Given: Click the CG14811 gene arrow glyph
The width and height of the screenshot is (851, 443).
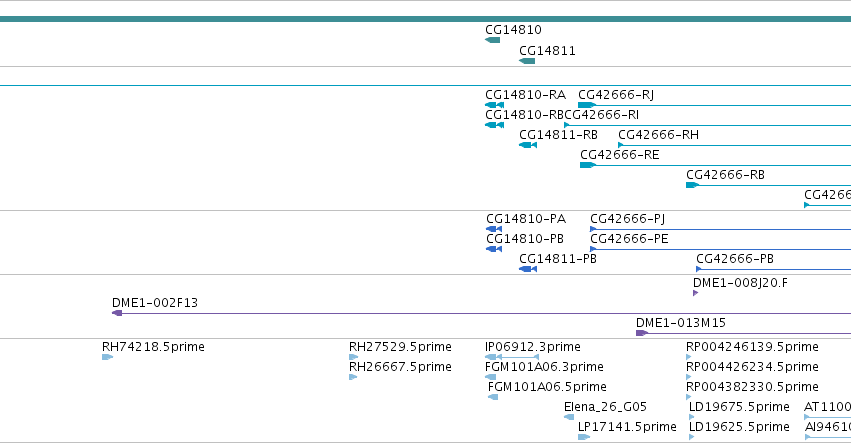Looking at the screenshot, I should point(527,61).
